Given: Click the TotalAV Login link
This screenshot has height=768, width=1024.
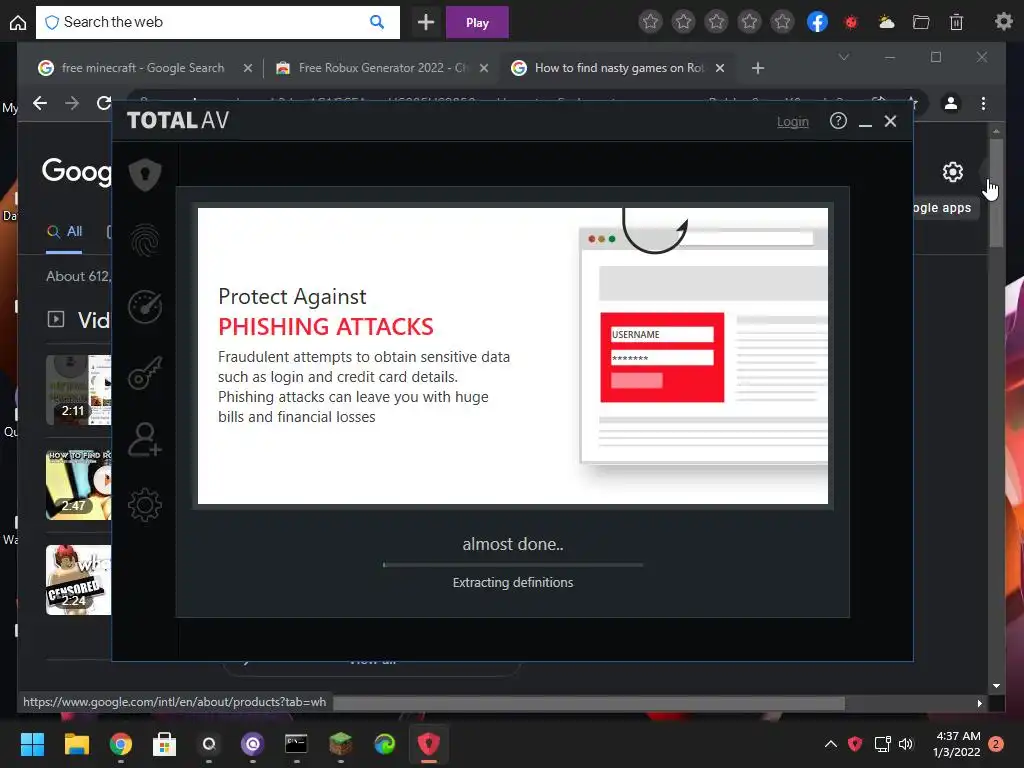Looking at the screenshot, I should [792, 121].
